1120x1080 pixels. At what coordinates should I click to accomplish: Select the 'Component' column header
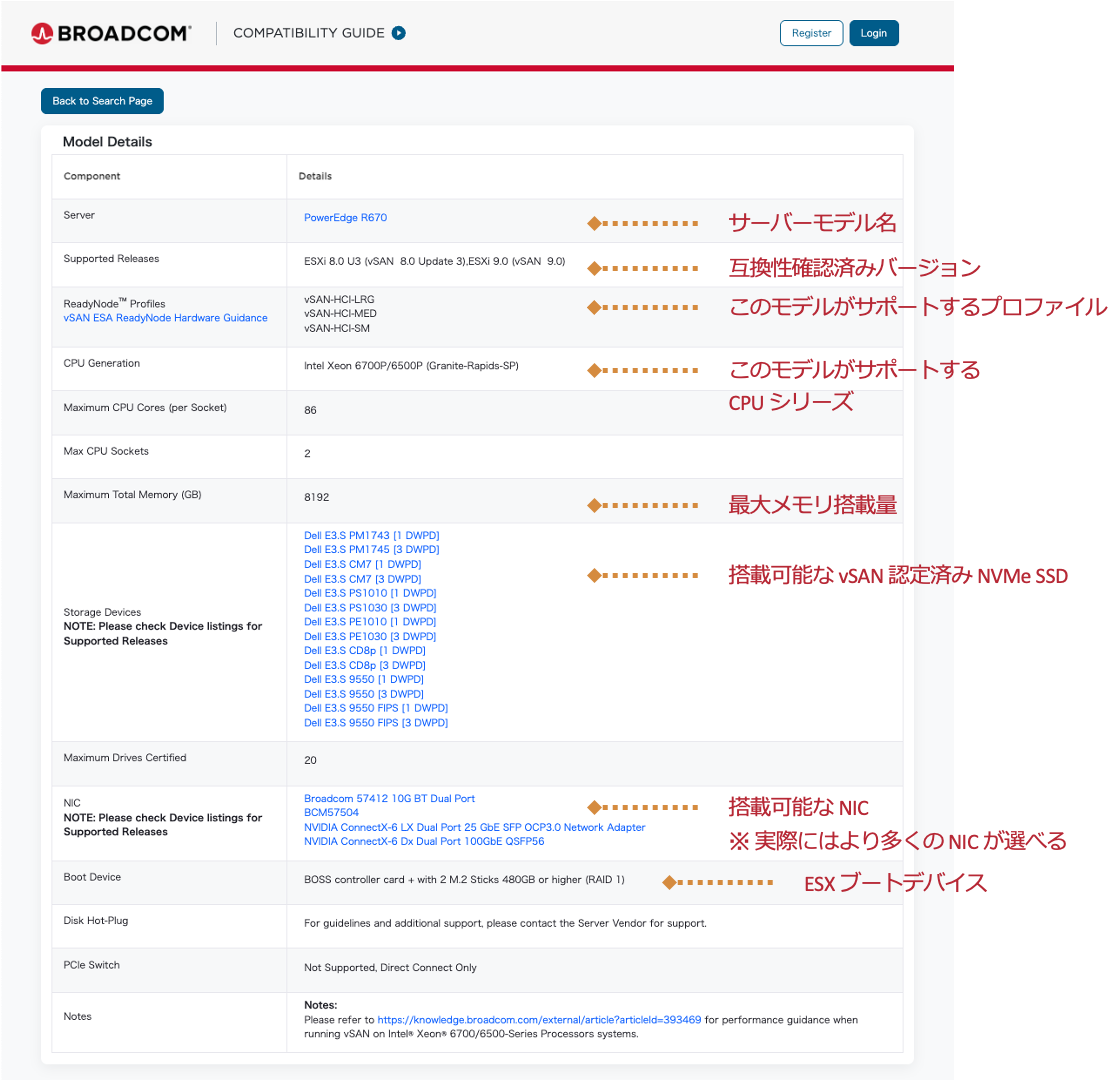[x=91, y=176]
